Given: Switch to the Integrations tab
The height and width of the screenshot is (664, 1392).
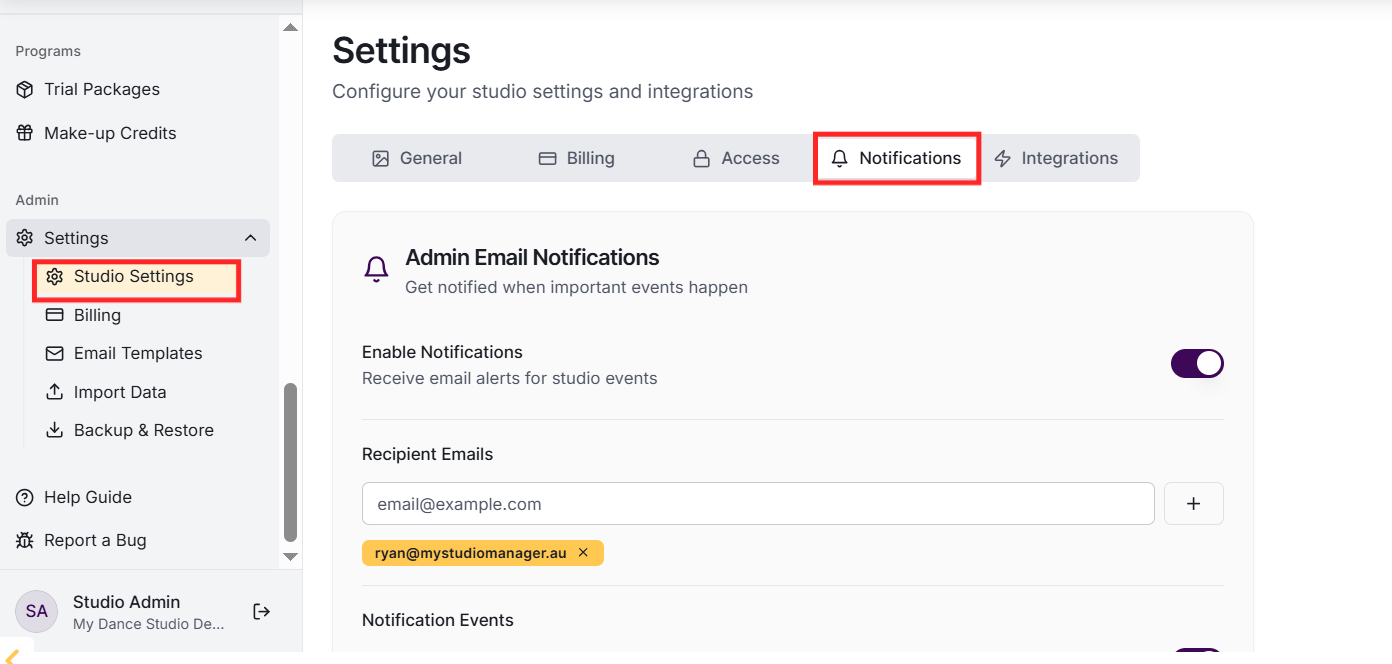Looking at the screenshot, I should point(1056,158).
